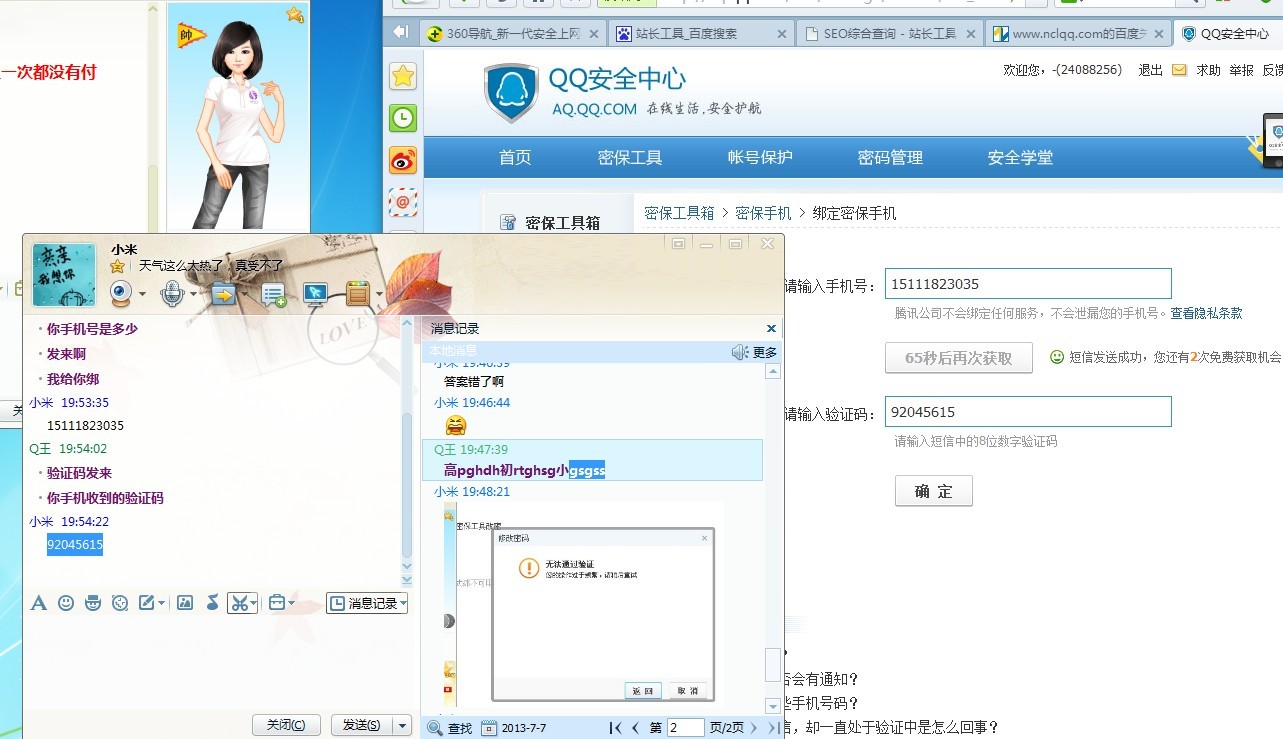Jump to first page of history
The height and width of the screenshot is (739, 1283).
click(616, 728)
